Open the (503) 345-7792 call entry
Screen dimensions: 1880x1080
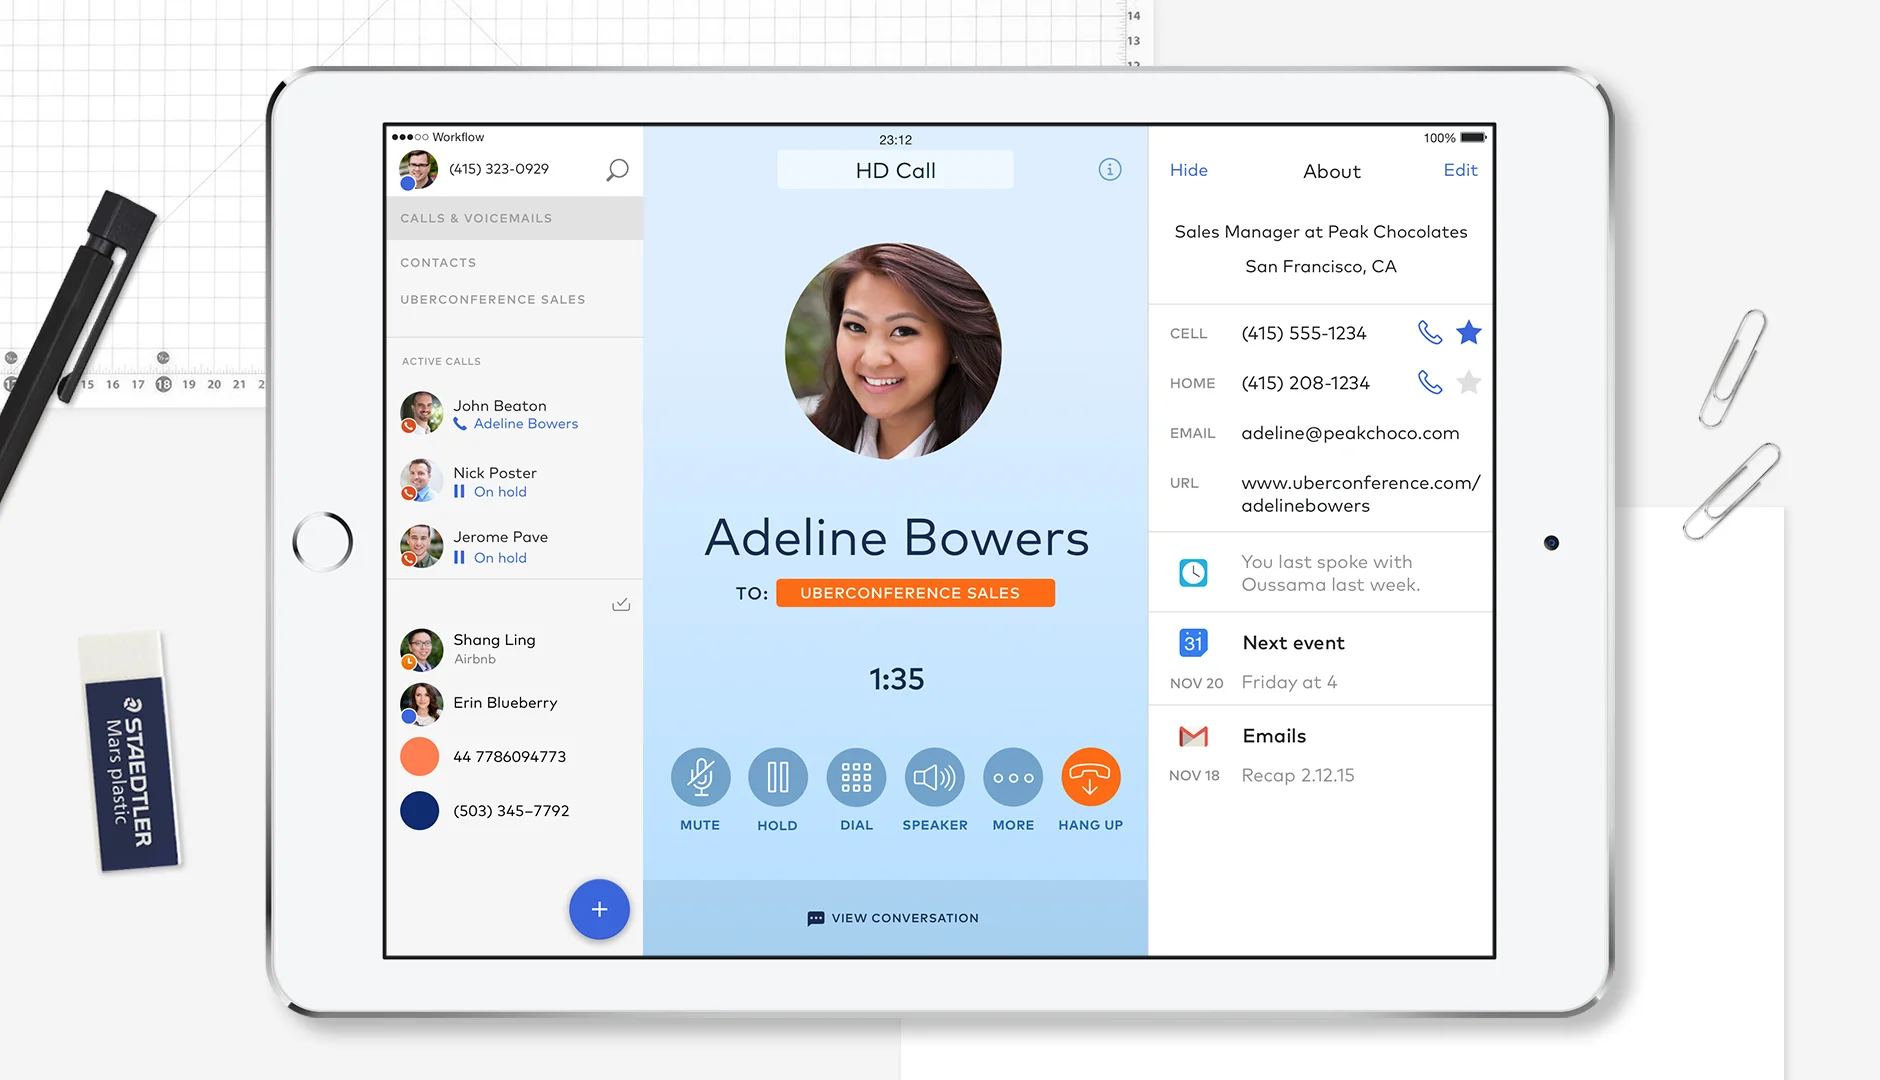(x=515, y=811)
